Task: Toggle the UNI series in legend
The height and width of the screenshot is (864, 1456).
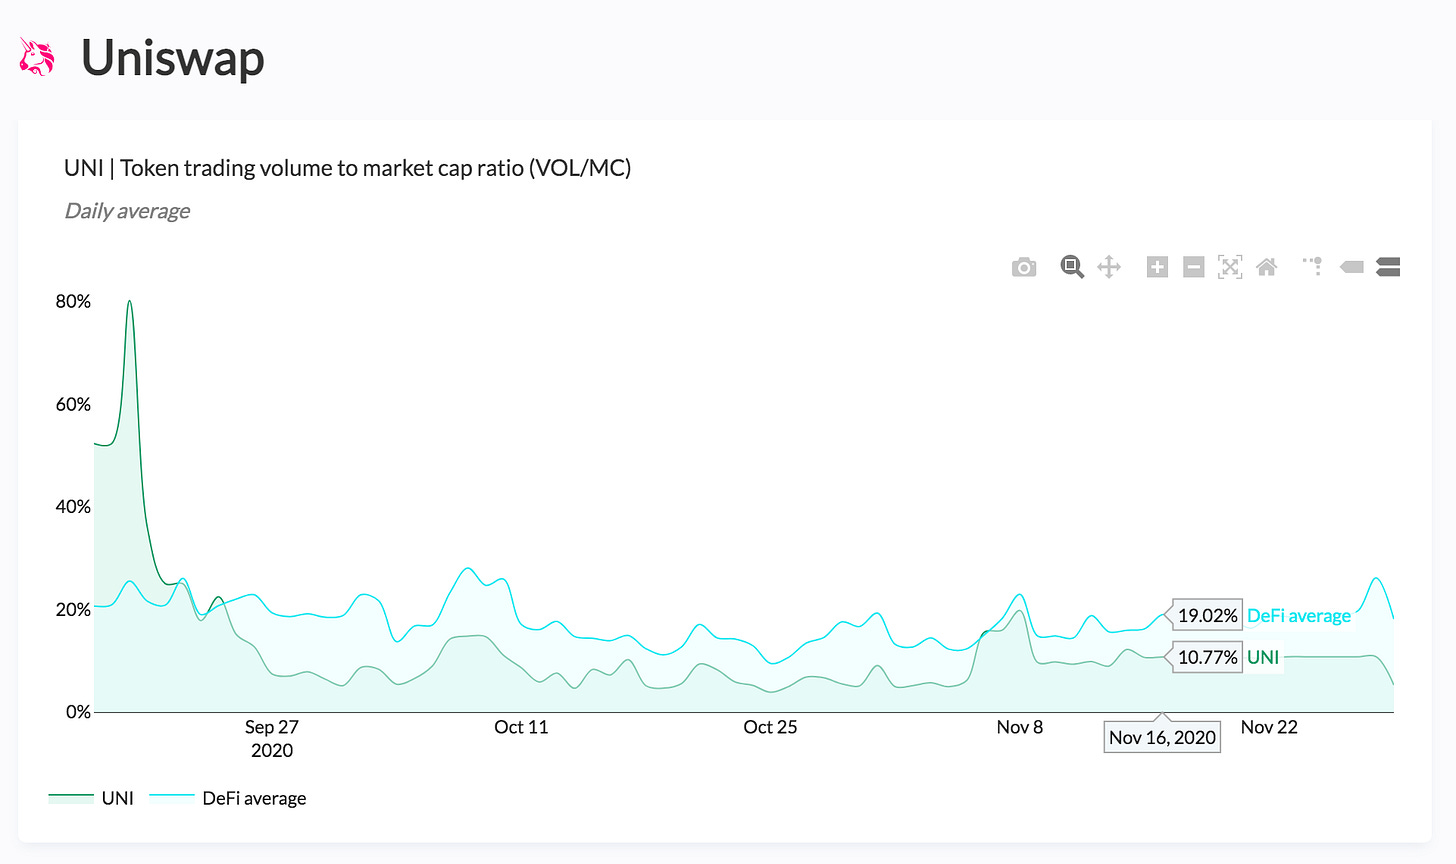Action: (91, 798)
